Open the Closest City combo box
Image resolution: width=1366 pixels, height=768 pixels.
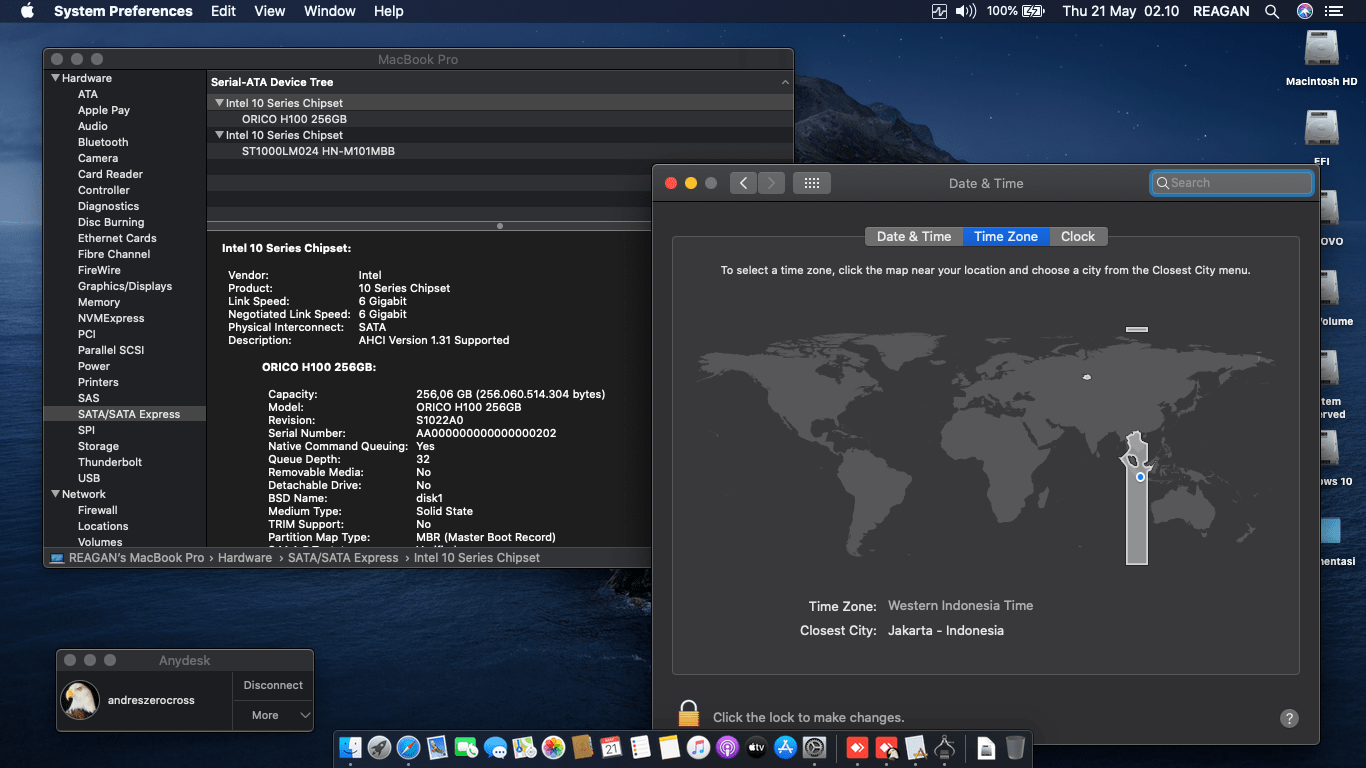click(946, 631)
